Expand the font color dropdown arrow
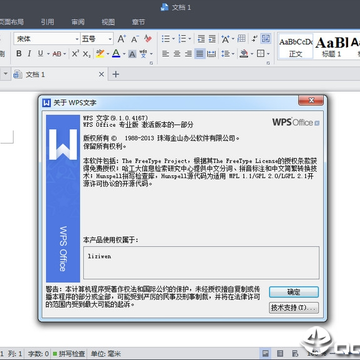The image size is (360, 360). (124, 54)
